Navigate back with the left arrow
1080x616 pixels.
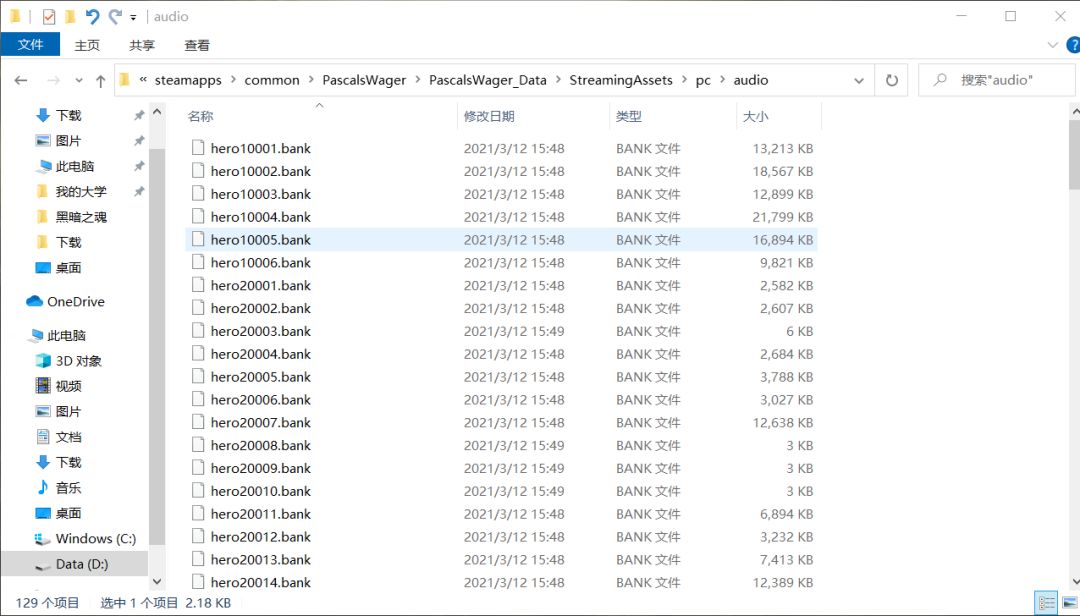point(21,81)
